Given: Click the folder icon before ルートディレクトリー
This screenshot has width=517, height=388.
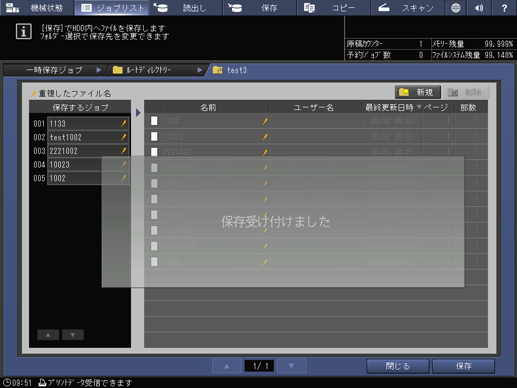Looking at the screenshot, I should click(117, 70).
